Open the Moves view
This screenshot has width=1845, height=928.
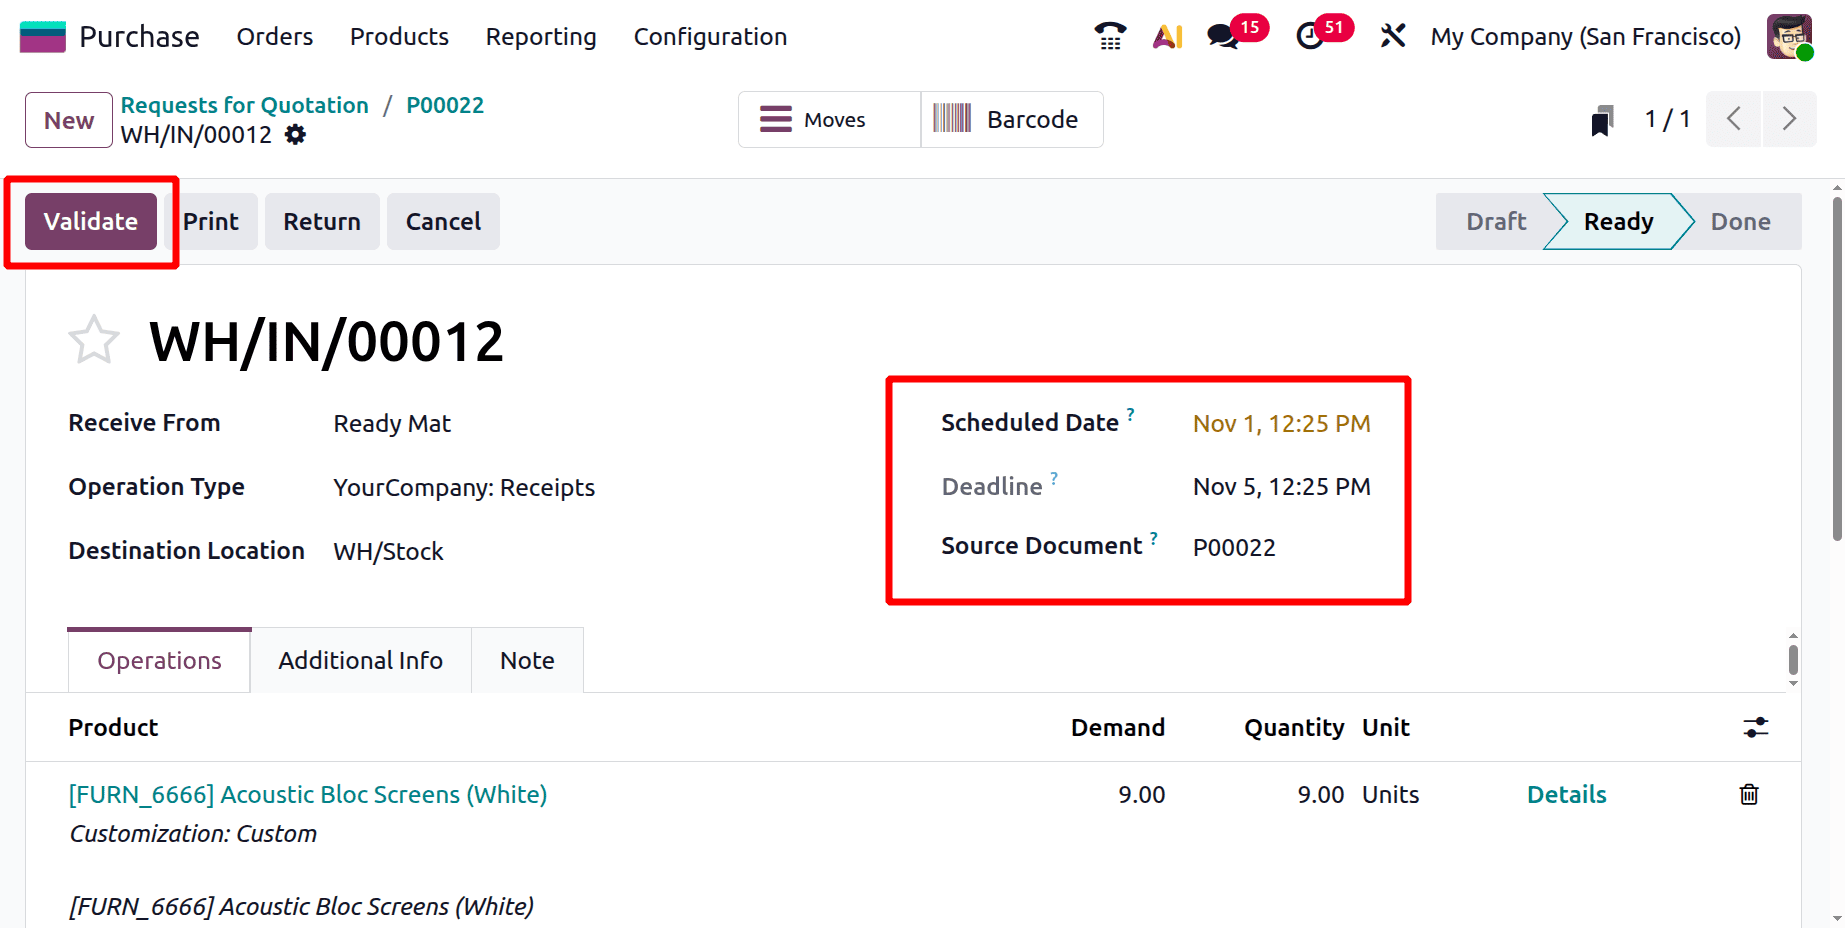click(x=828, y=119)
